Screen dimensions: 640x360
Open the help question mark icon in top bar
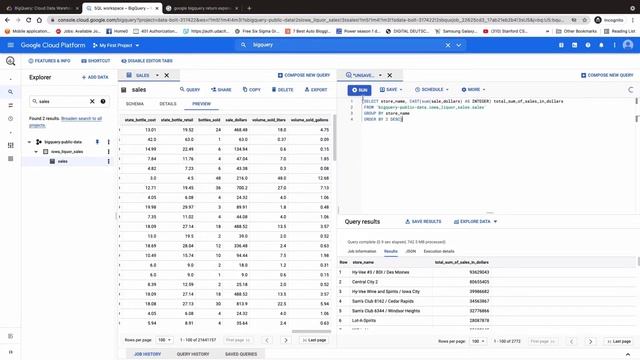[588, 45]
